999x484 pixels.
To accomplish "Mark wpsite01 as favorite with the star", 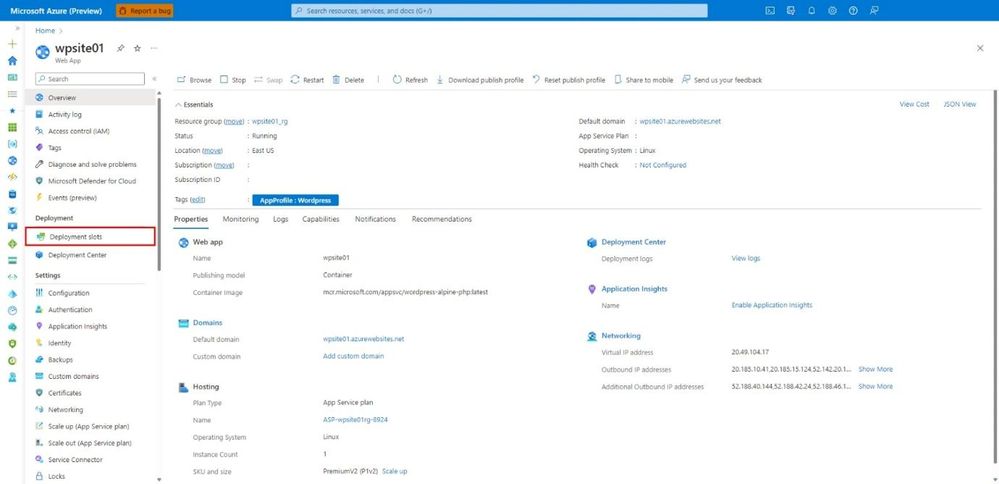I will pyautogui.click(x=137, y=48).
